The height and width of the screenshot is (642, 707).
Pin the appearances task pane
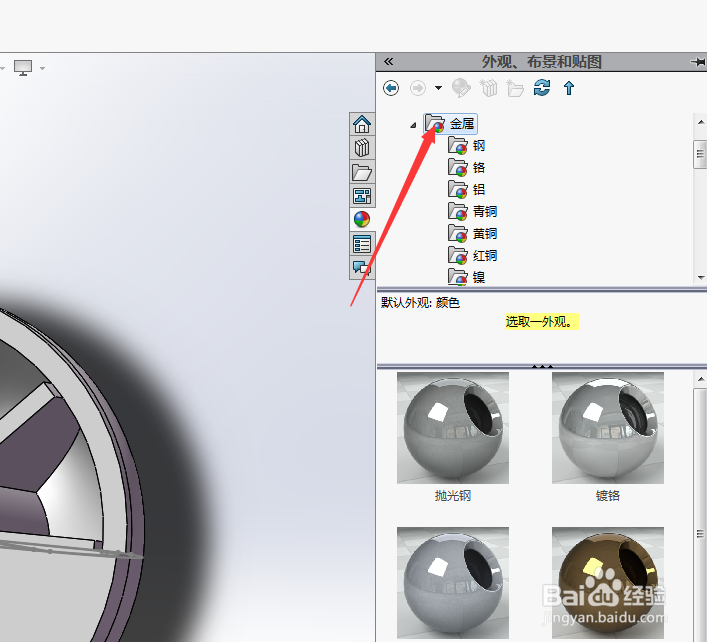point(698,62)
